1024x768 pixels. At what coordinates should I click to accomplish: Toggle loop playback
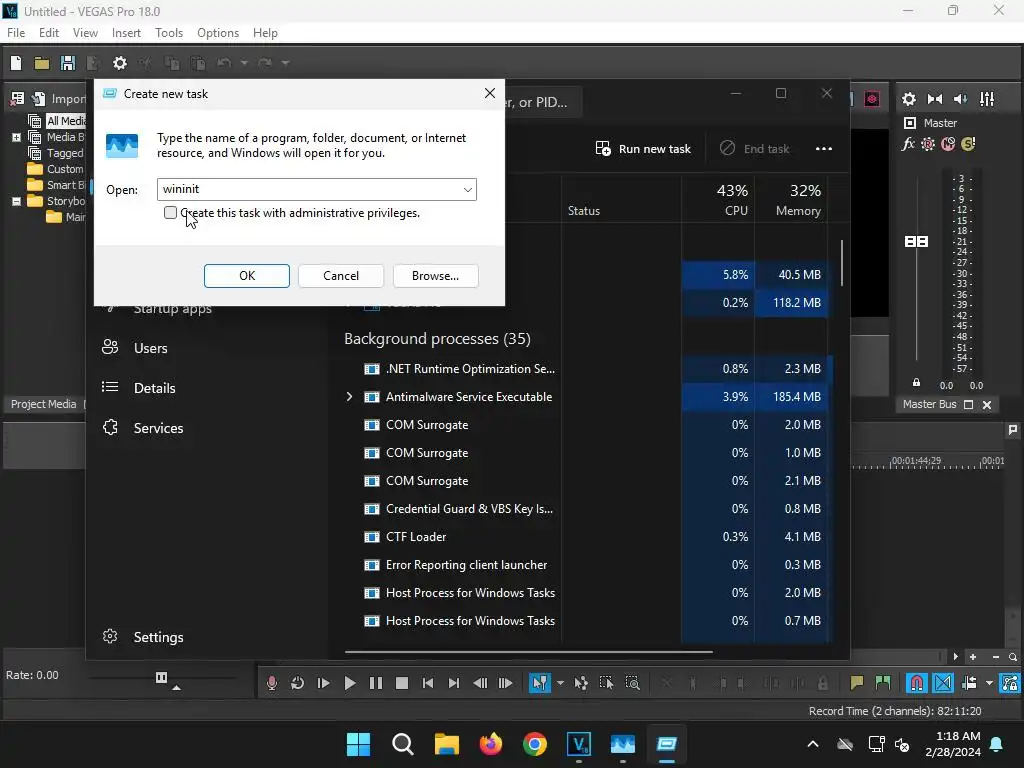click(x=297, y=683)
